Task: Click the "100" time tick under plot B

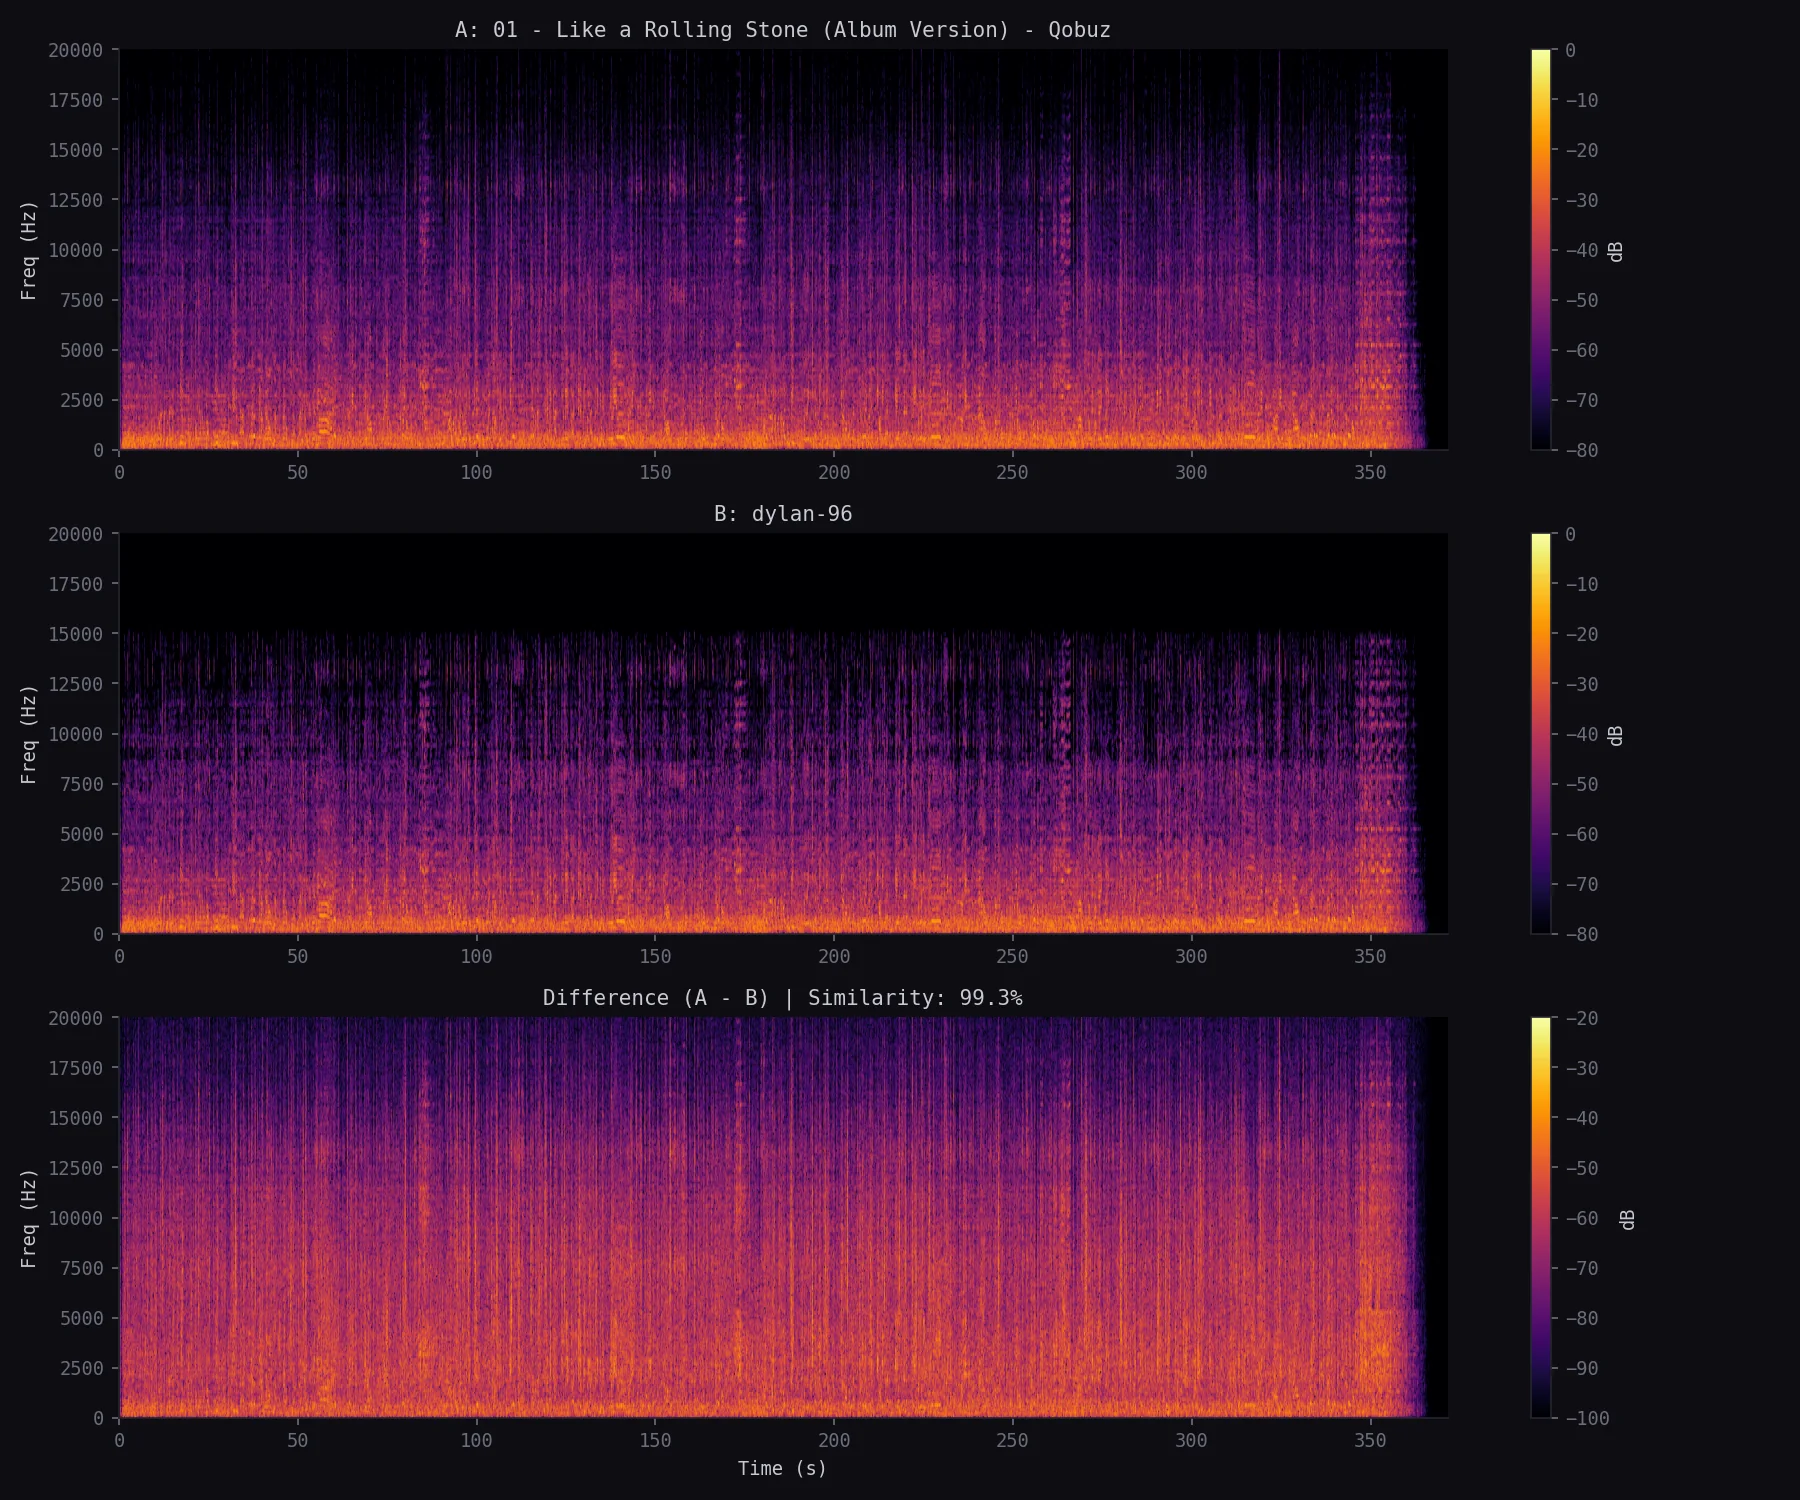Action: point(476,956)
